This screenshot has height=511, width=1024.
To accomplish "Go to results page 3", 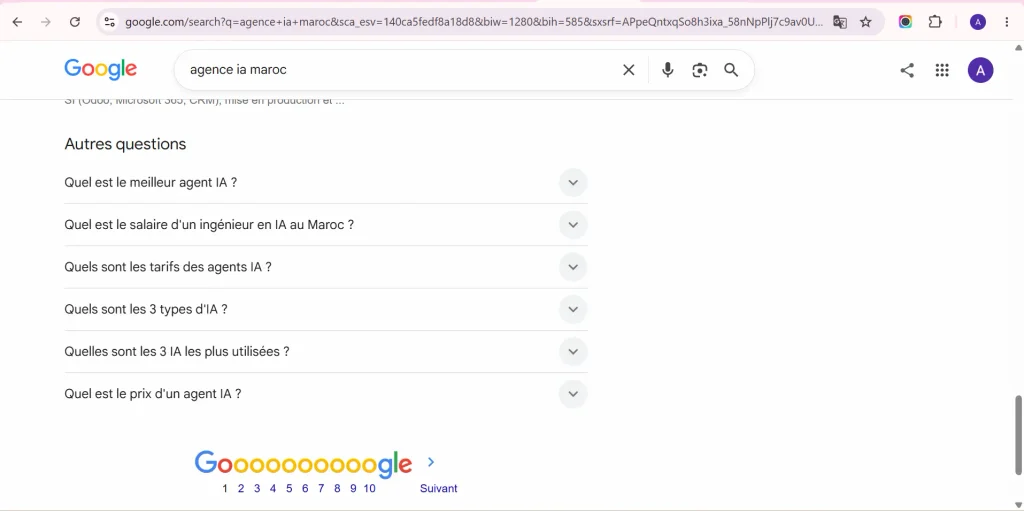I will point(257,488).
